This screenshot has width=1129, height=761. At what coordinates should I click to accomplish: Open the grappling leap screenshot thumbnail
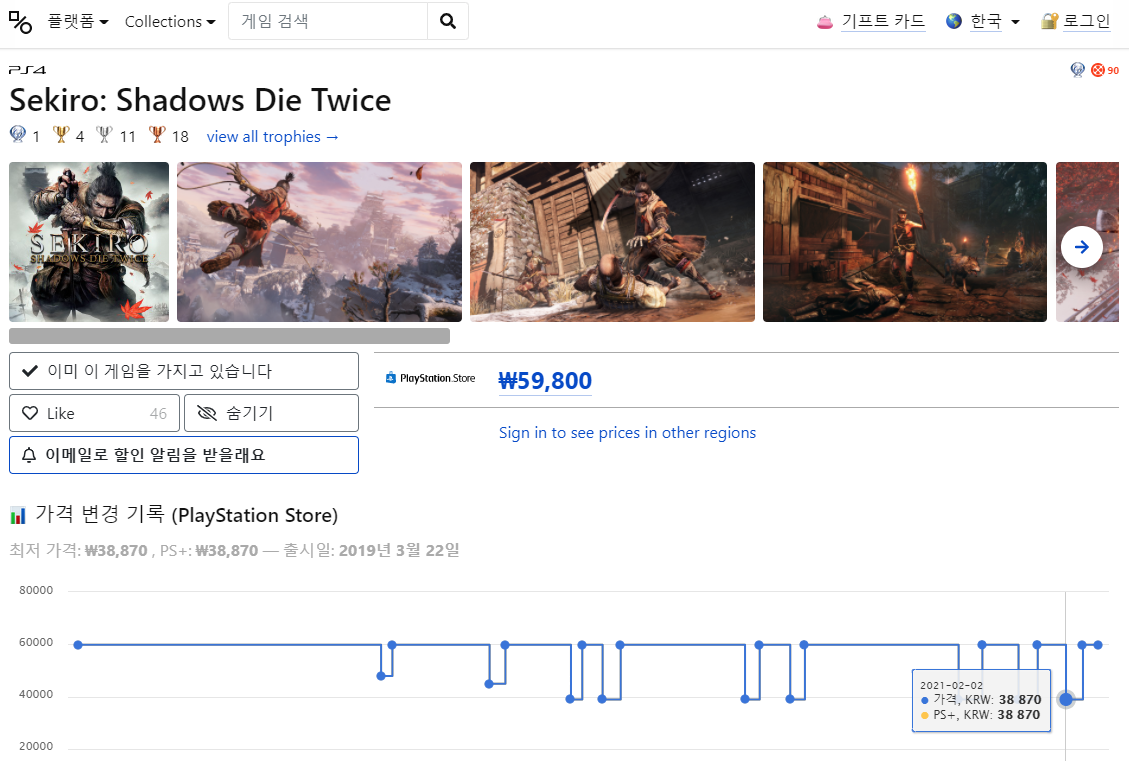[320, 242]
